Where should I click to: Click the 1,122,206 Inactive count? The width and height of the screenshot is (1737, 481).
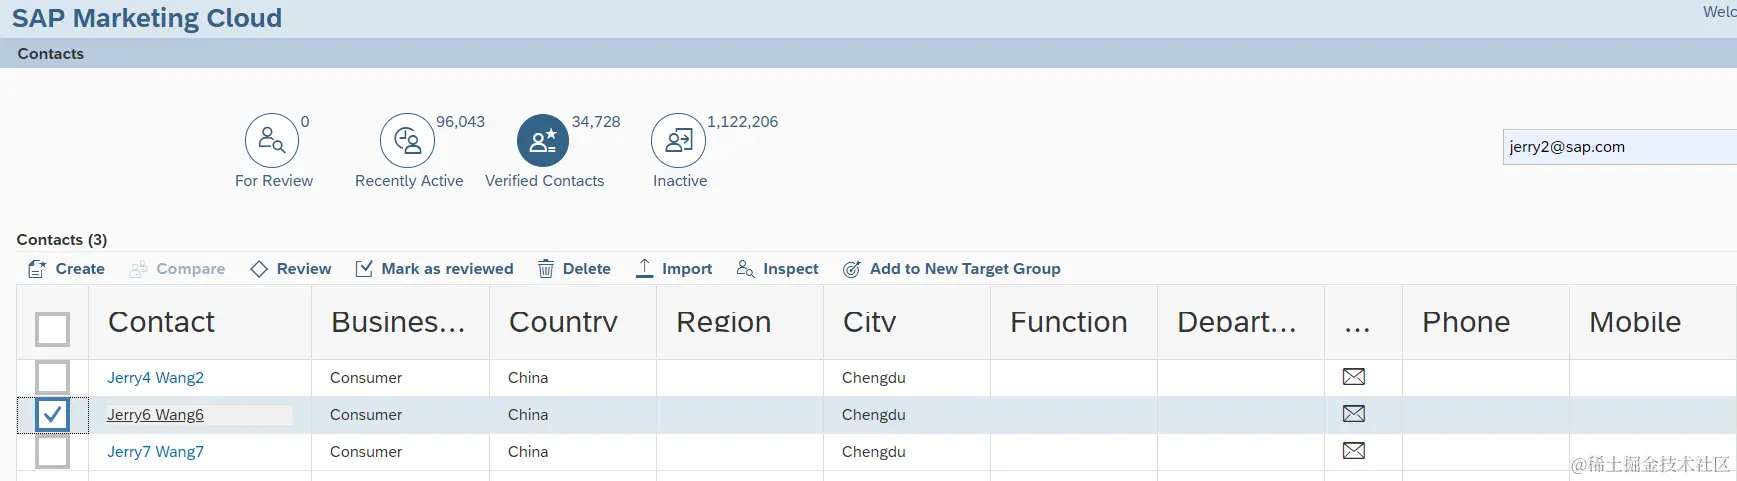742,122
